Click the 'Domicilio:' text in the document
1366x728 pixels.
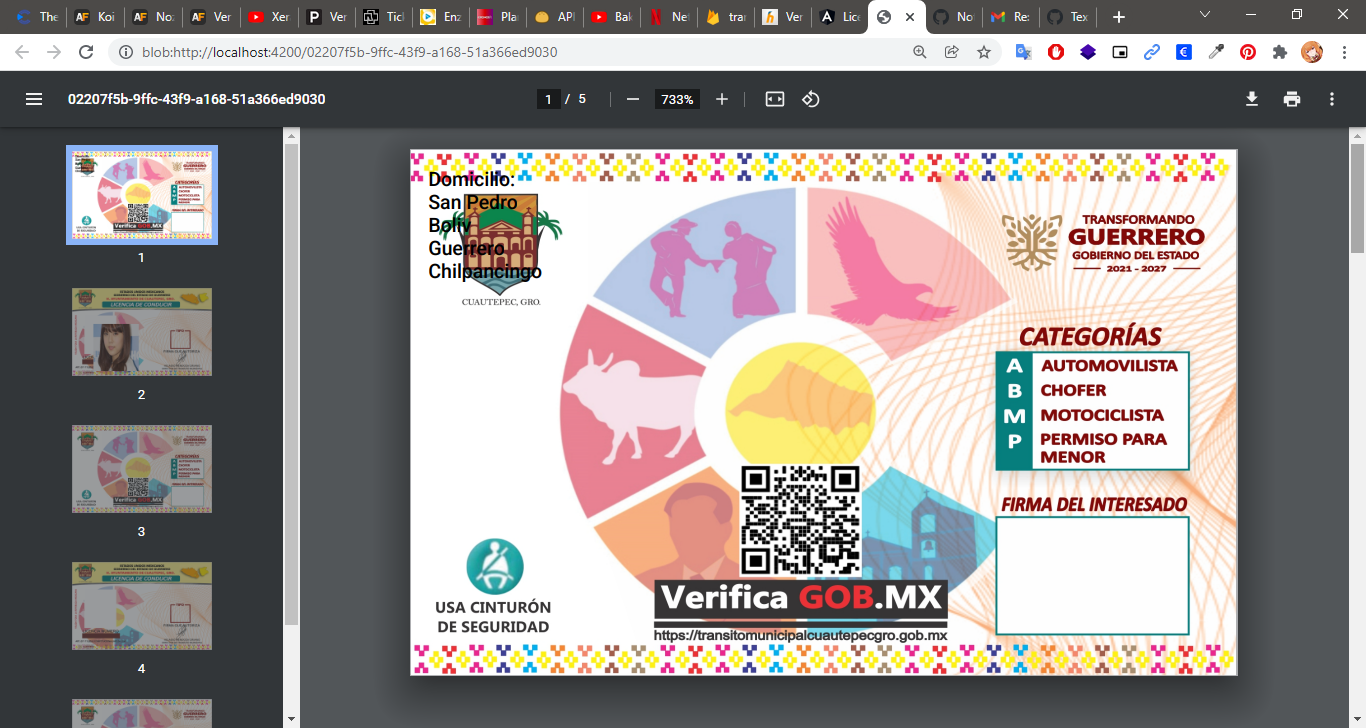(x=471, y=180)
